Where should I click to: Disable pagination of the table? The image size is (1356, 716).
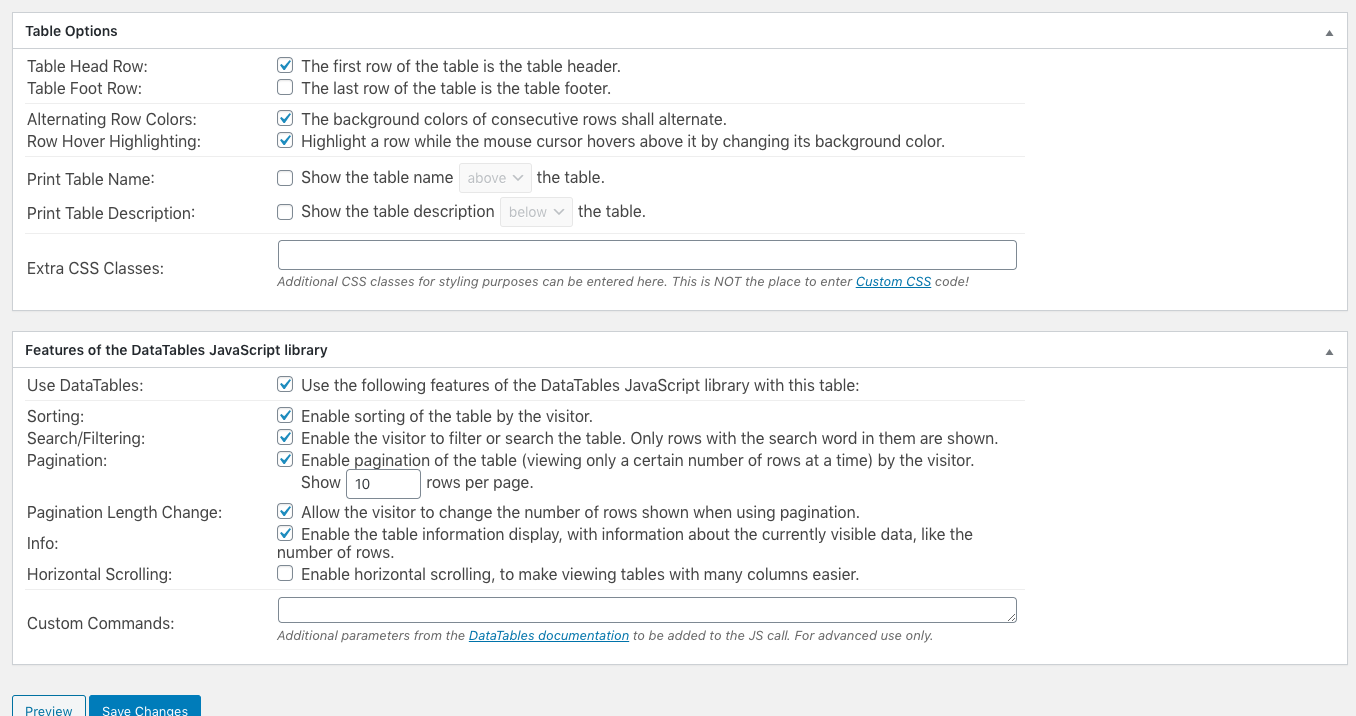[x=285, y=458]
